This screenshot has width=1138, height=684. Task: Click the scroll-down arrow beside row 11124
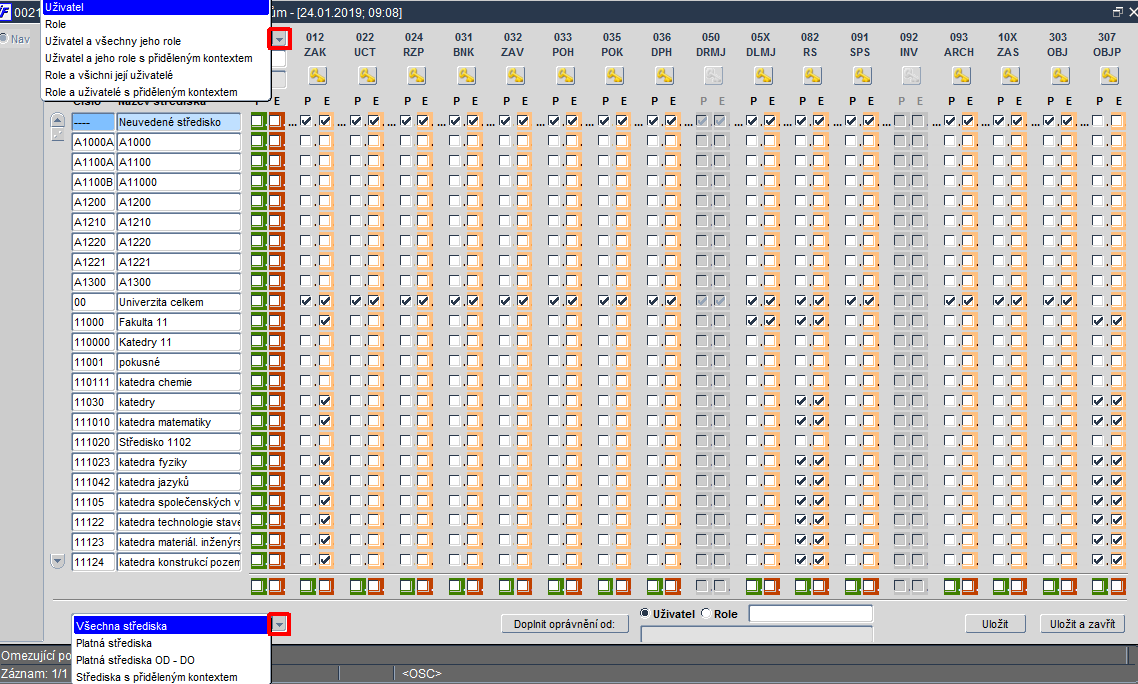pos(58,561)
